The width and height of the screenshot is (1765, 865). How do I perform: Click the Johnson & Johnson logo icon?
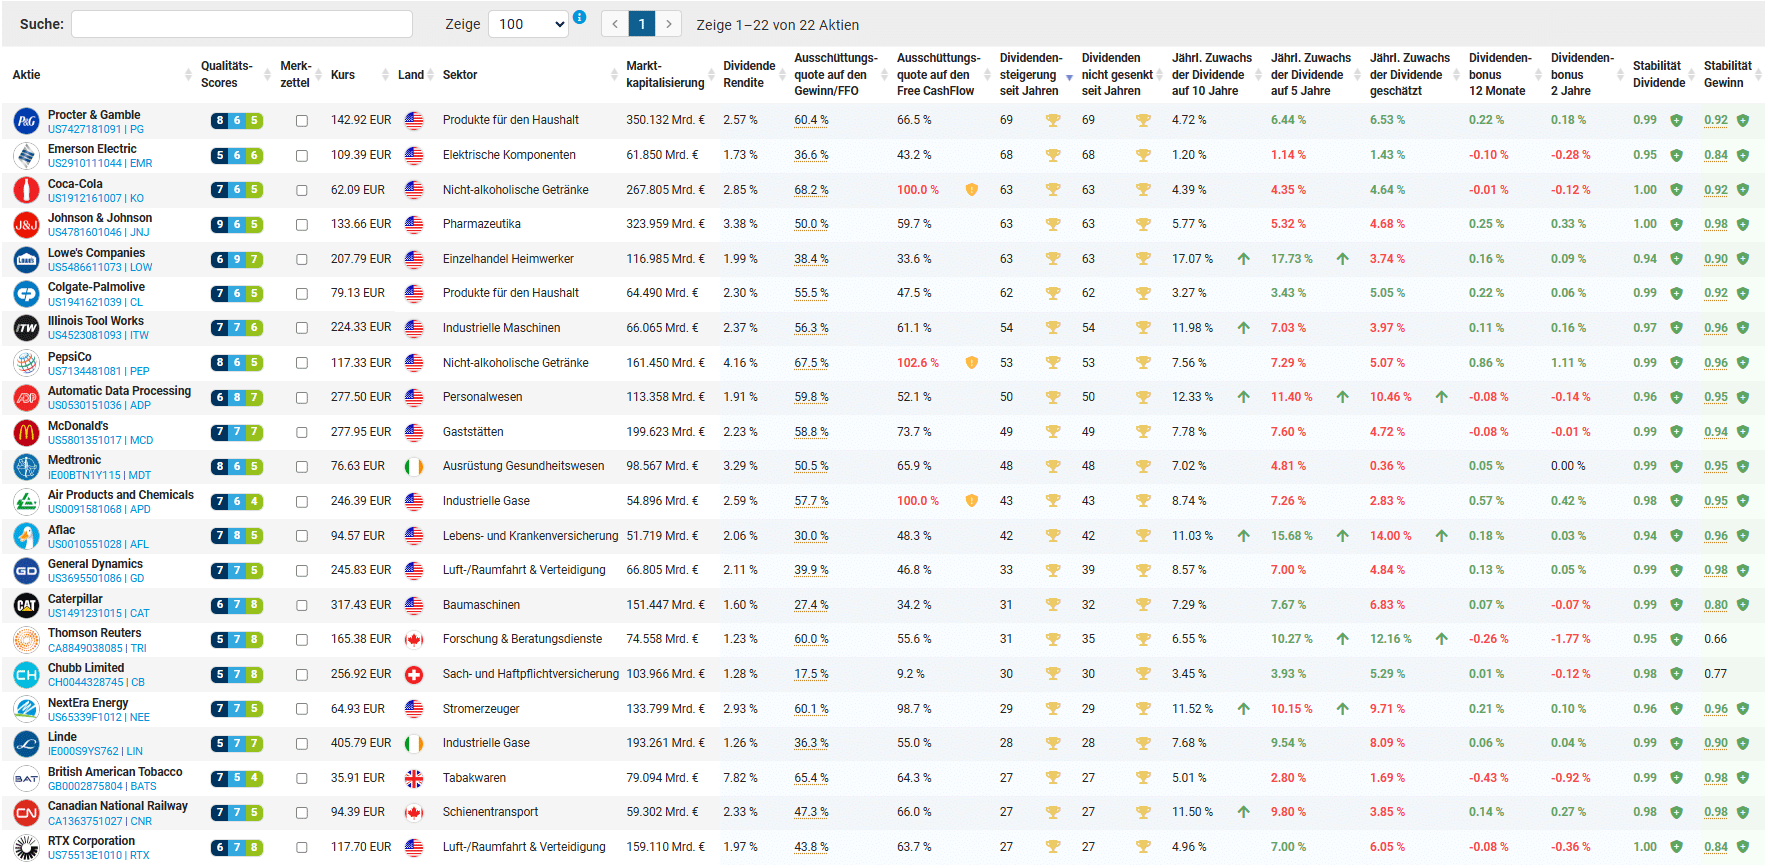pyautogui.click(x=26, y=225)
